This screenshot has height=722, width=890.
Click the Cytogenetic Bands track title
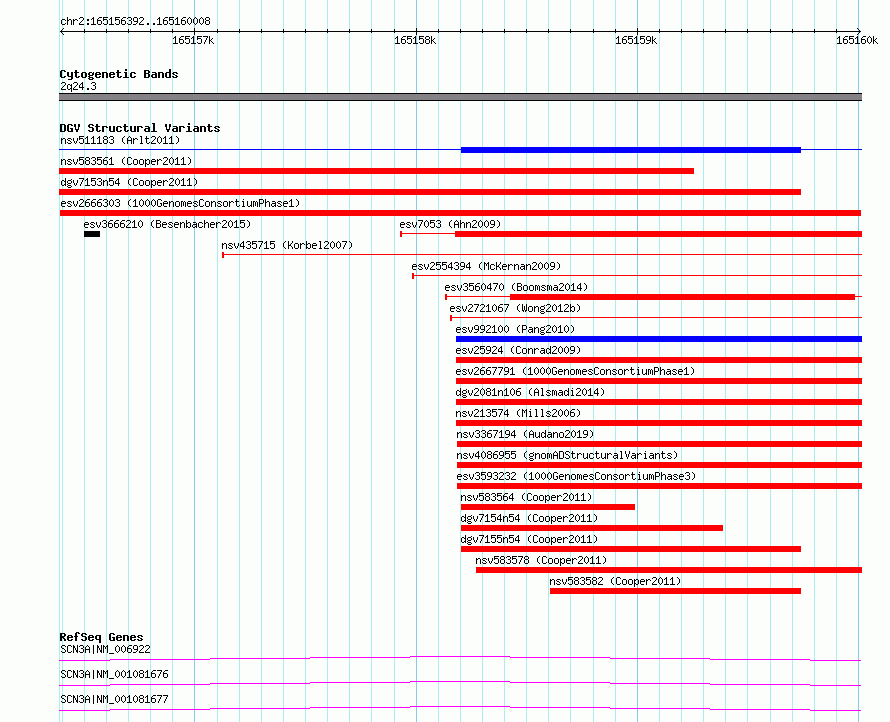119,74
